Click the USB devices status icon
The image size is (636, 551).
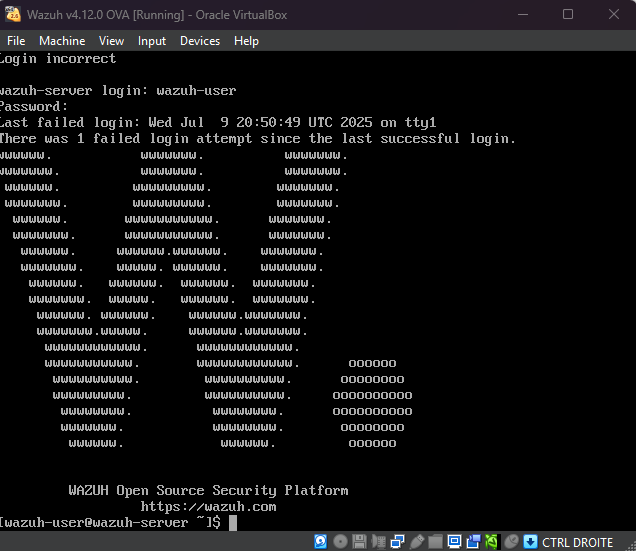click(x=417, y=541)
